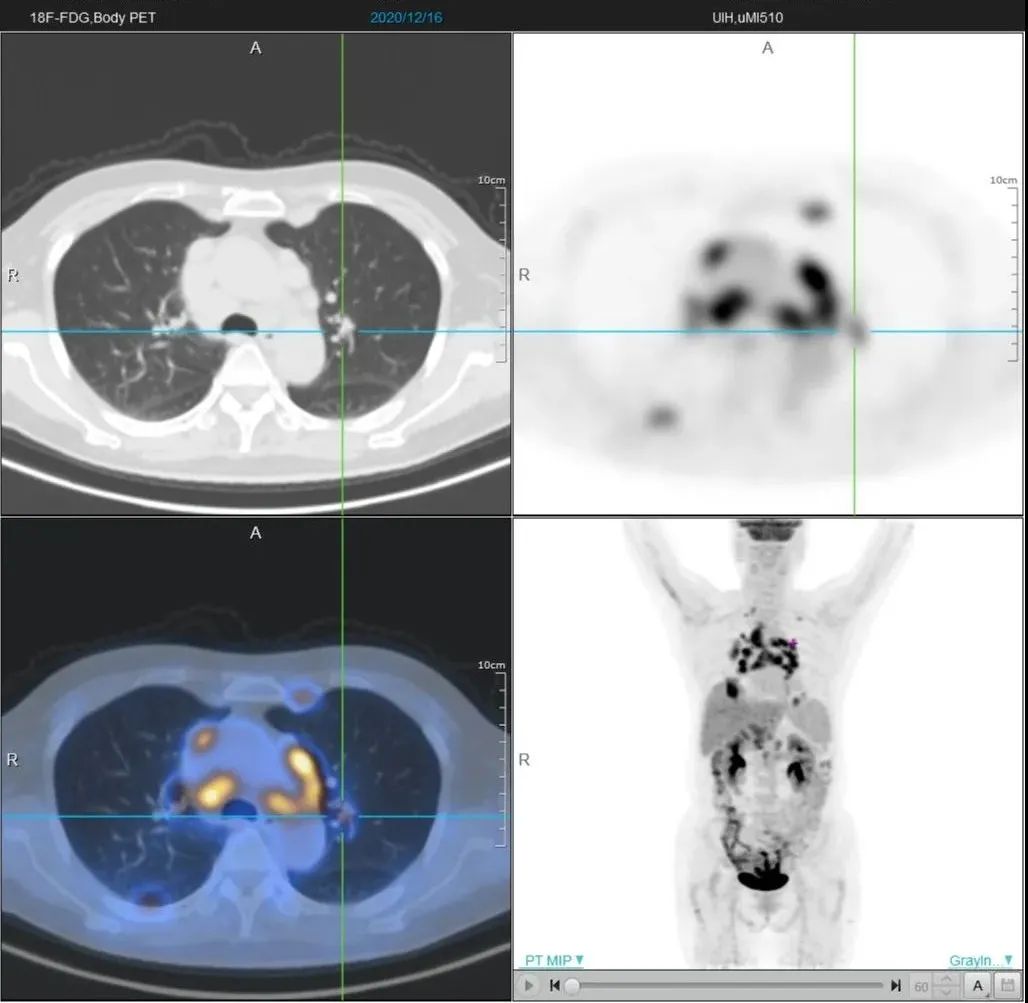Increase frame value with up stepper arrow
Viewport: 1028px width, 1003px height.
(946, 980)
